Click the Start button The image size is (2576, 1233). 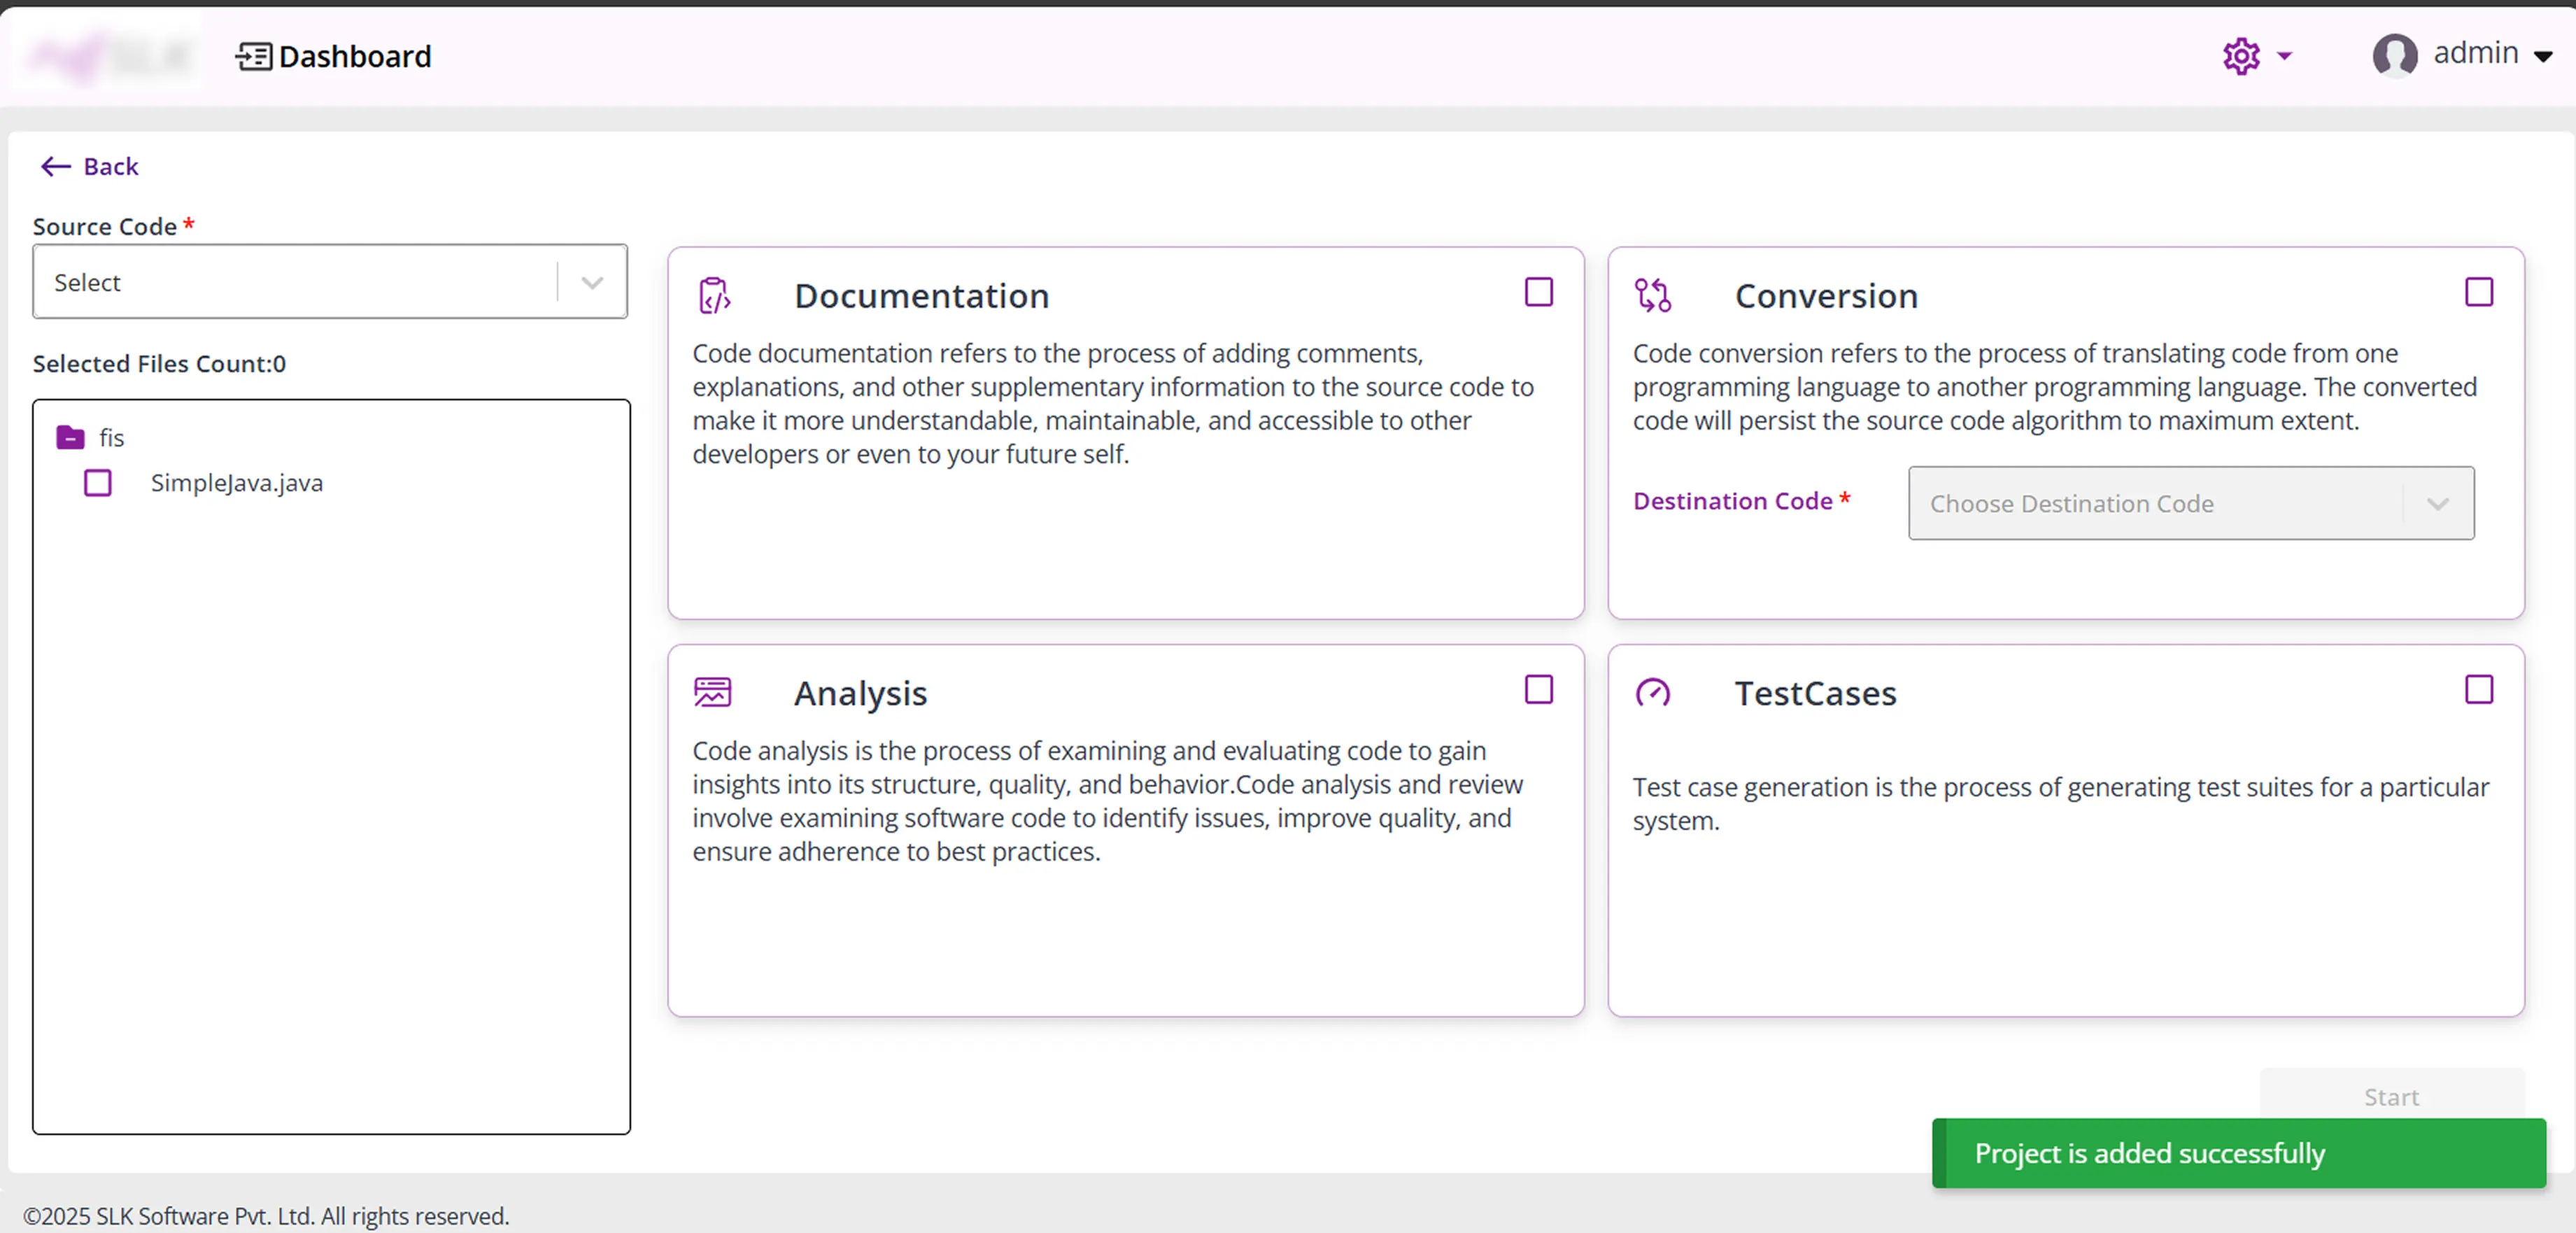coord(2391,1096)
